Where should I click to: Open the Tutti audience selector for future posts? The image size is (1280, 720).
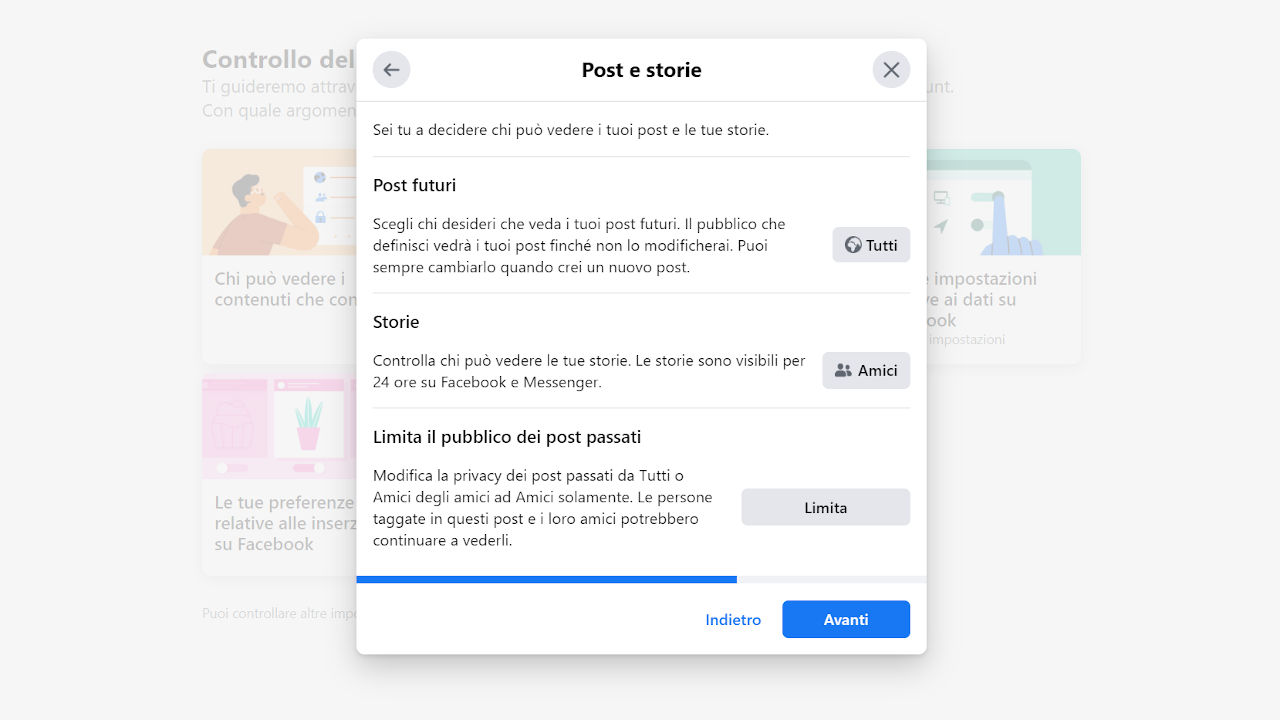pyautogui.click(x=871, y=245)
